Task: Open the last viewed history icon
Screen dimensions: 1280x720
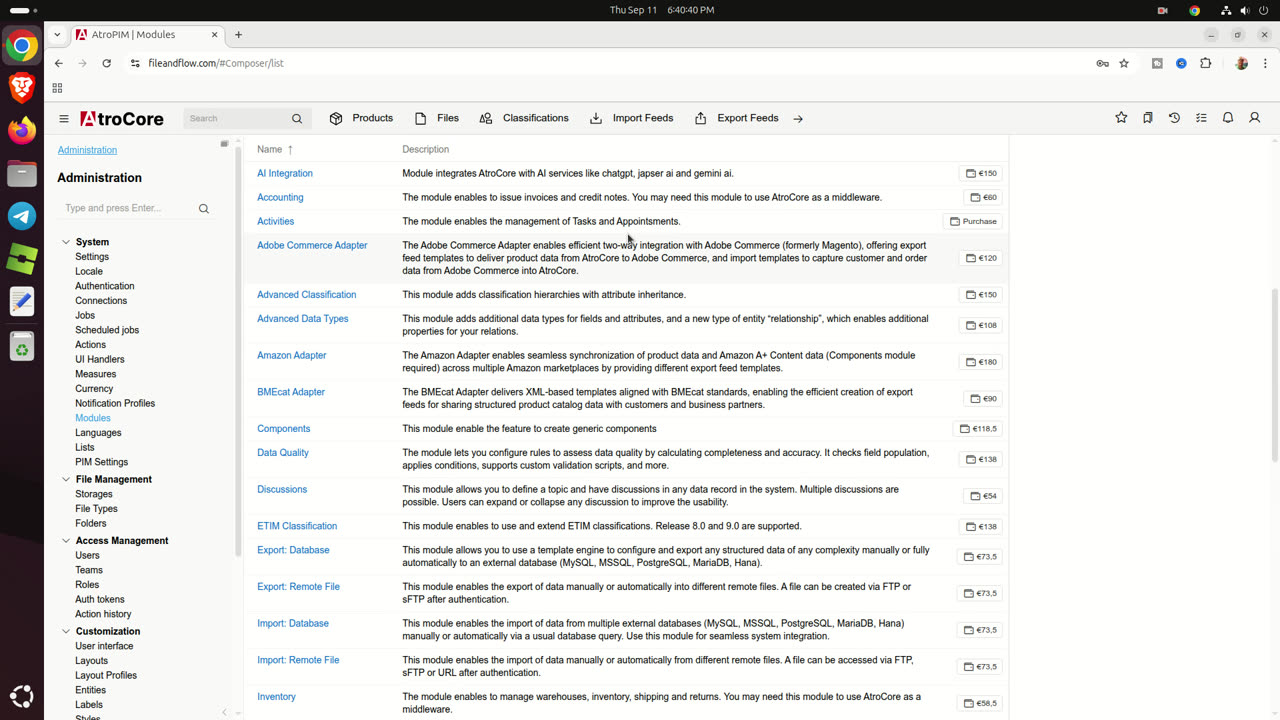Action: tap(1174, 118)
